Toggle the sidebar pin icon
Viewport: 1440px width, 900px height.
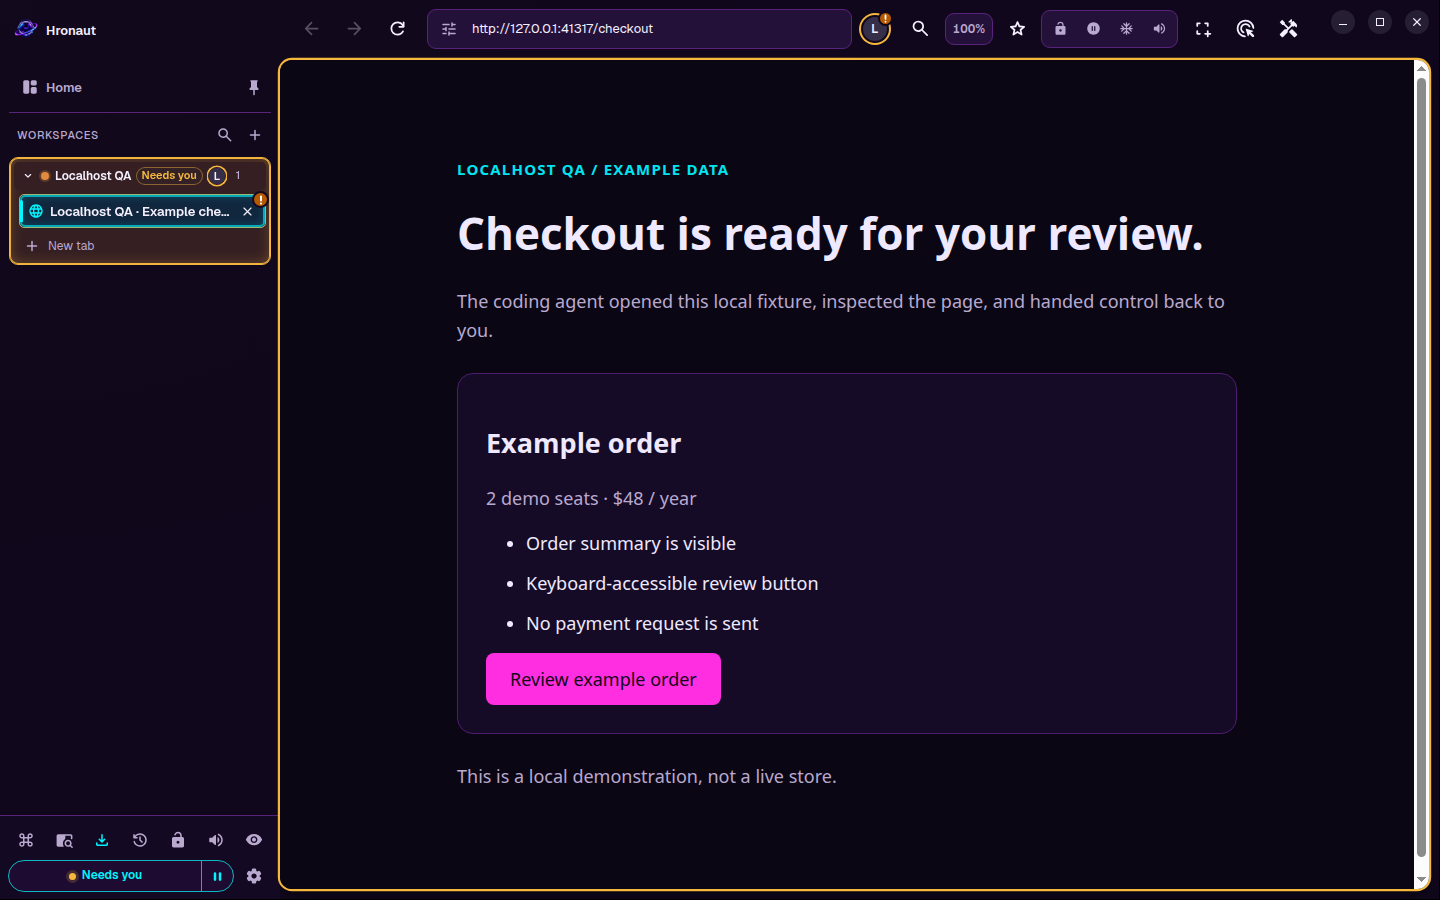pyautogui.click(x=254, y=87)
